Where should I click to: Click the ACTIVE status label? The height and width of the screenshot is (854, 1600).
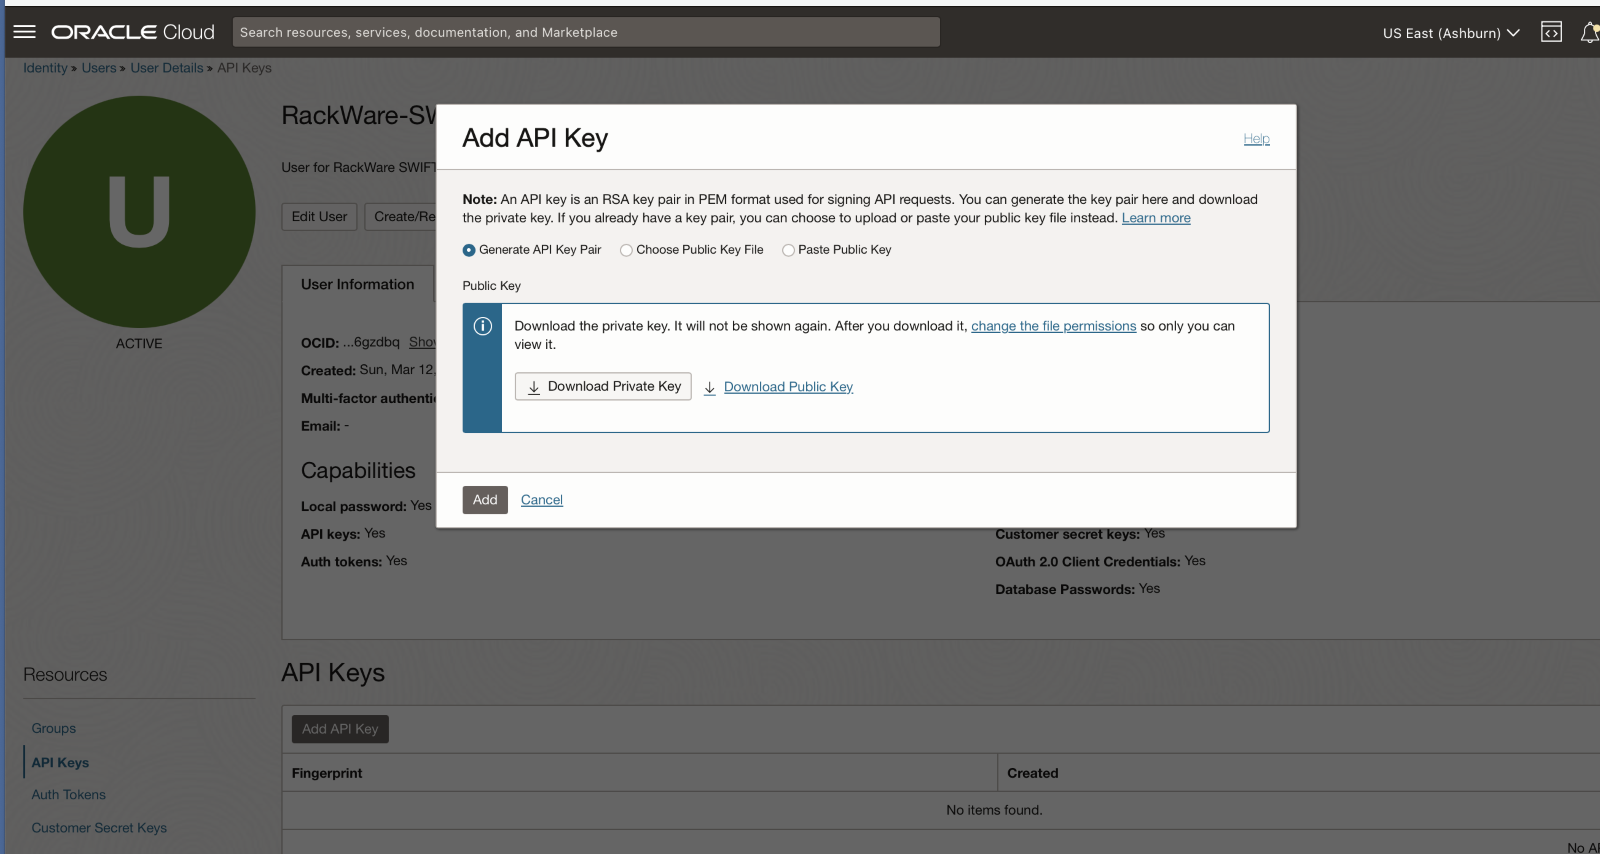click(x=139, y=343)
